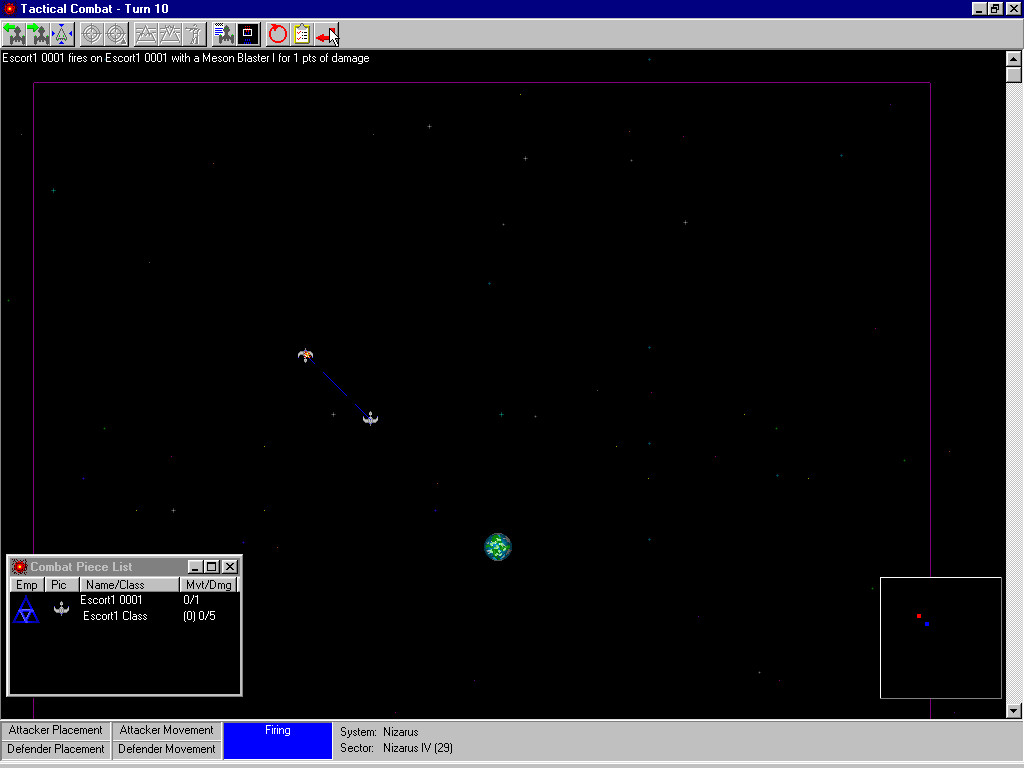Click the firing message log text
This screenshot has height=768, width=1024.
185,58
